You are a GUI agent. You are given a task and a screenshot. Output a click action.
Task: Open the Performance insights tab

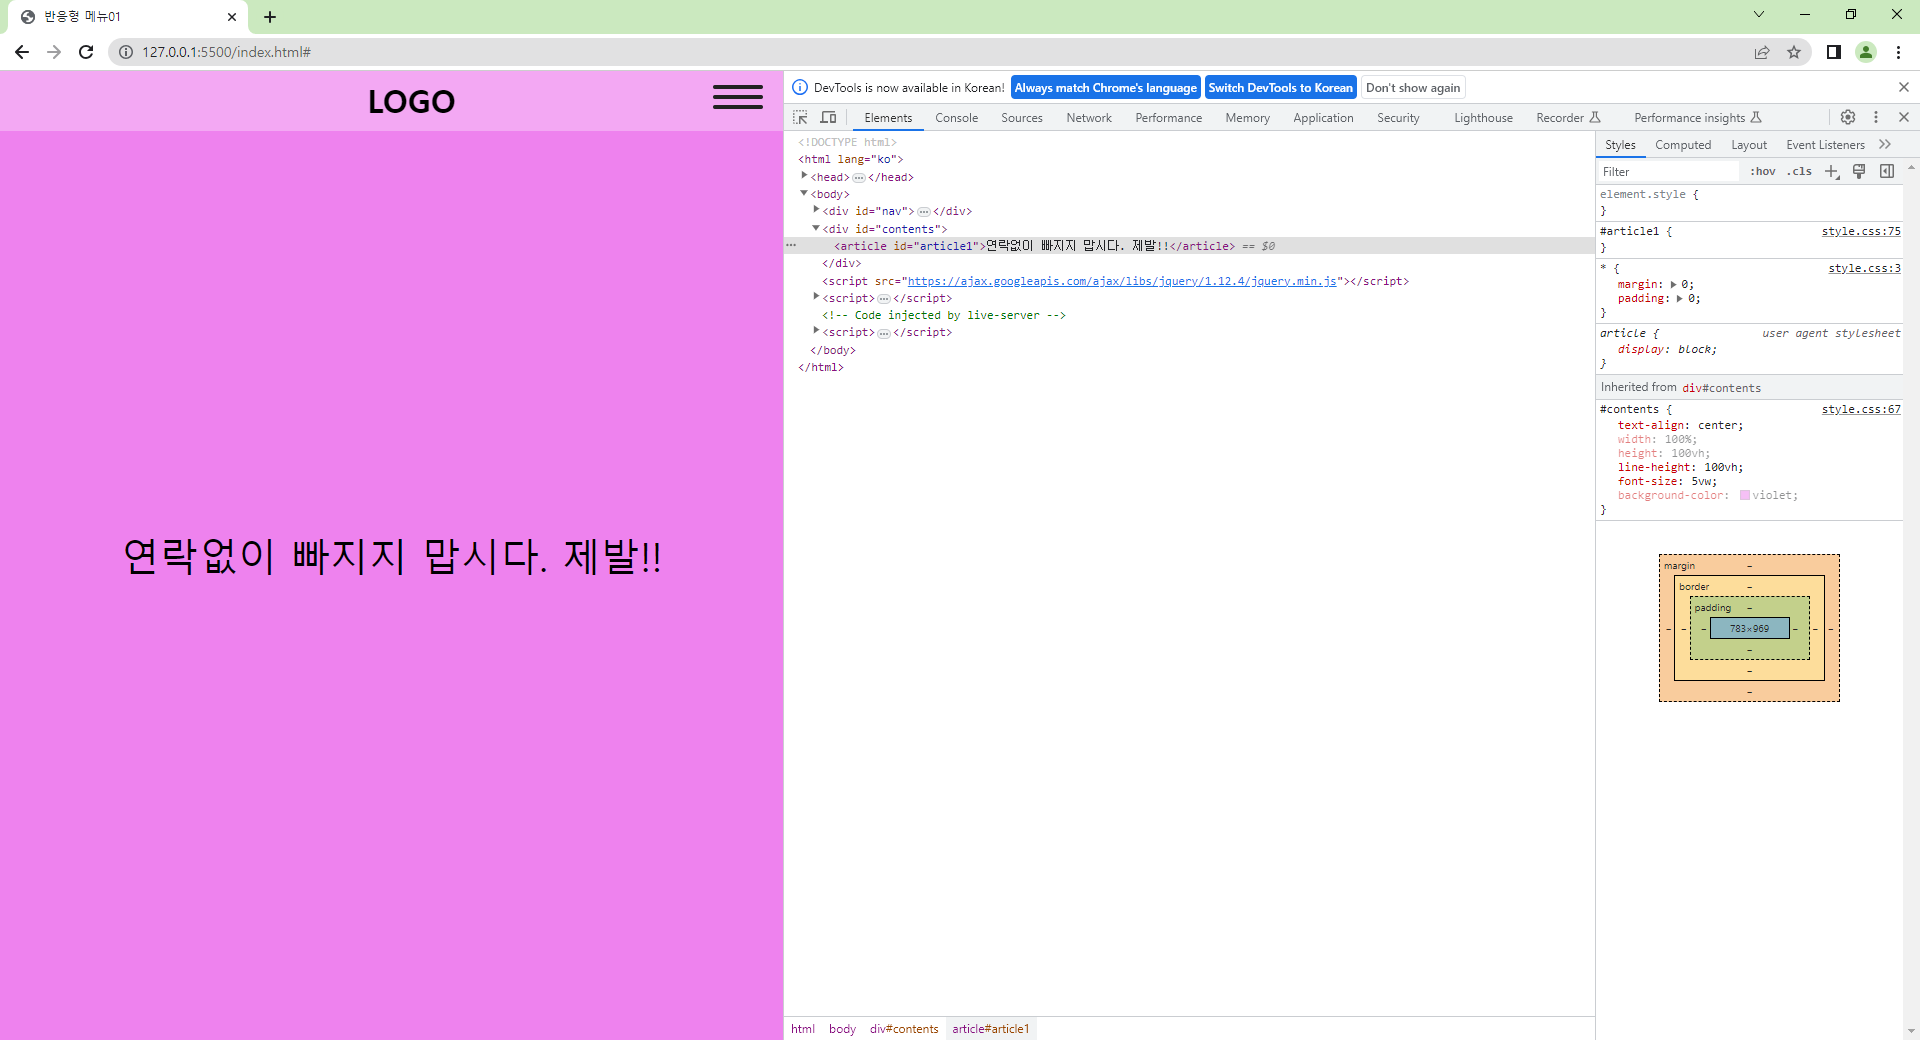1697,118
